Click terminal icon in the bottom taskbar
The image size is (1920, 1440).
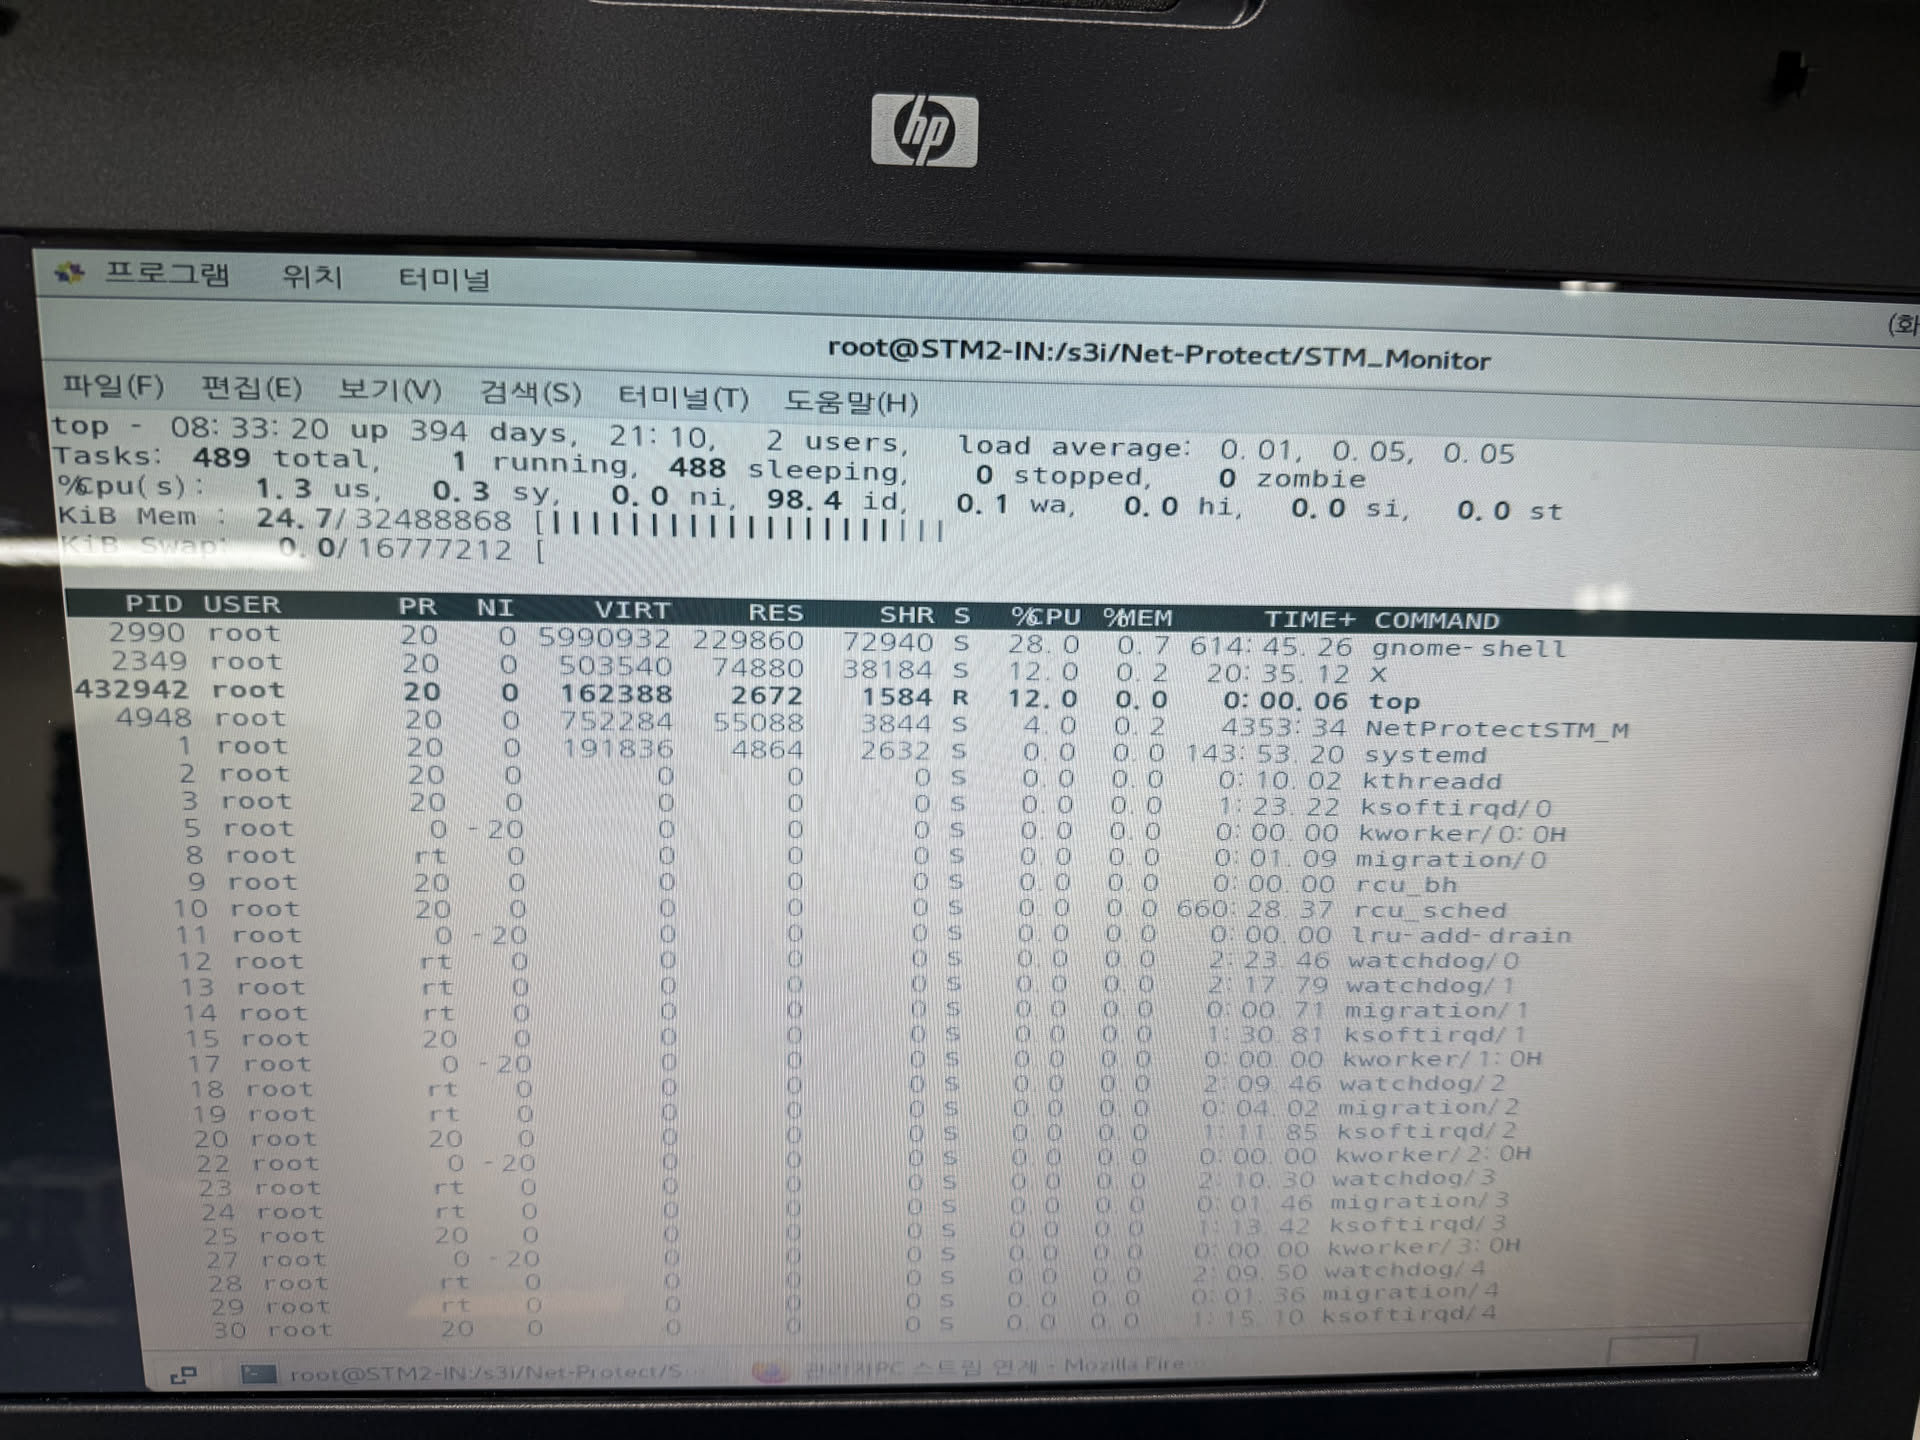click(x=259, y=1374)
